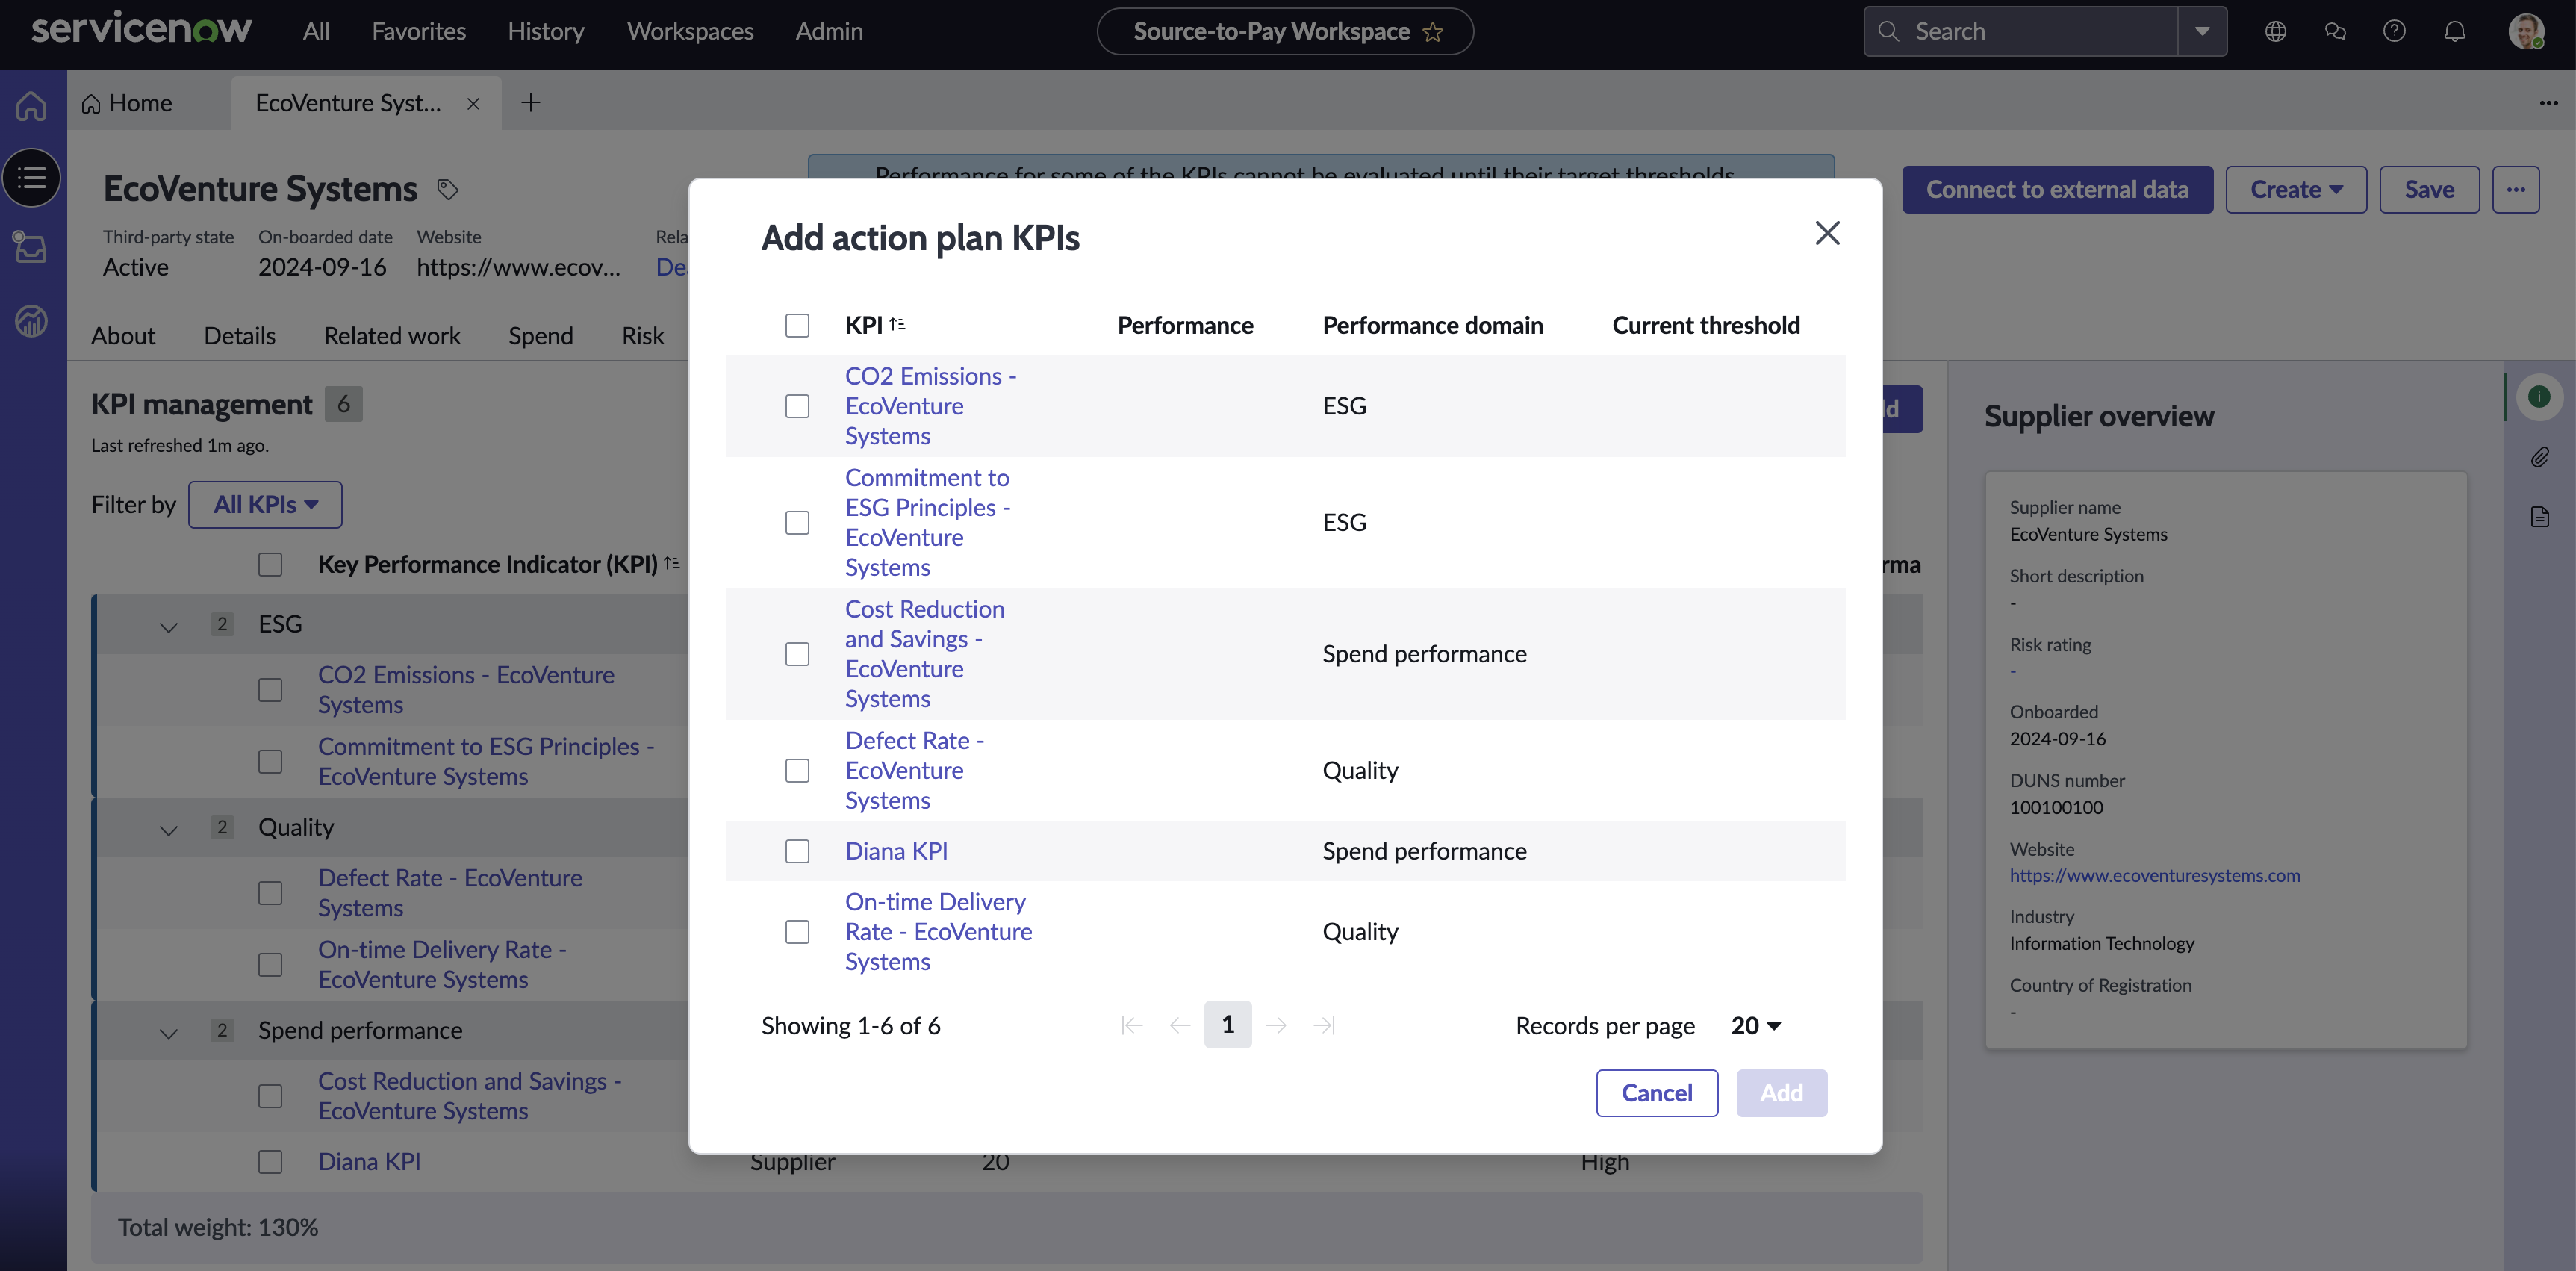Click Connect to external data

[x=2057, y=189]
